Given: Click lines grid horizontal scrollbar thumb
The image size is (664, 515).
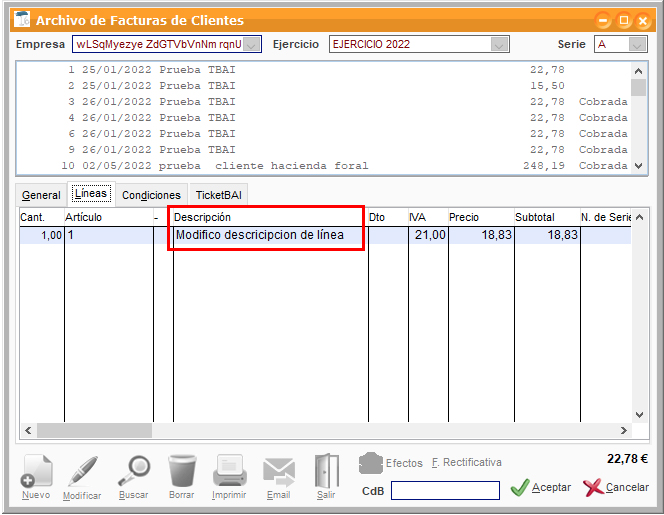Looking at the screenshot, I should [94, 431].
